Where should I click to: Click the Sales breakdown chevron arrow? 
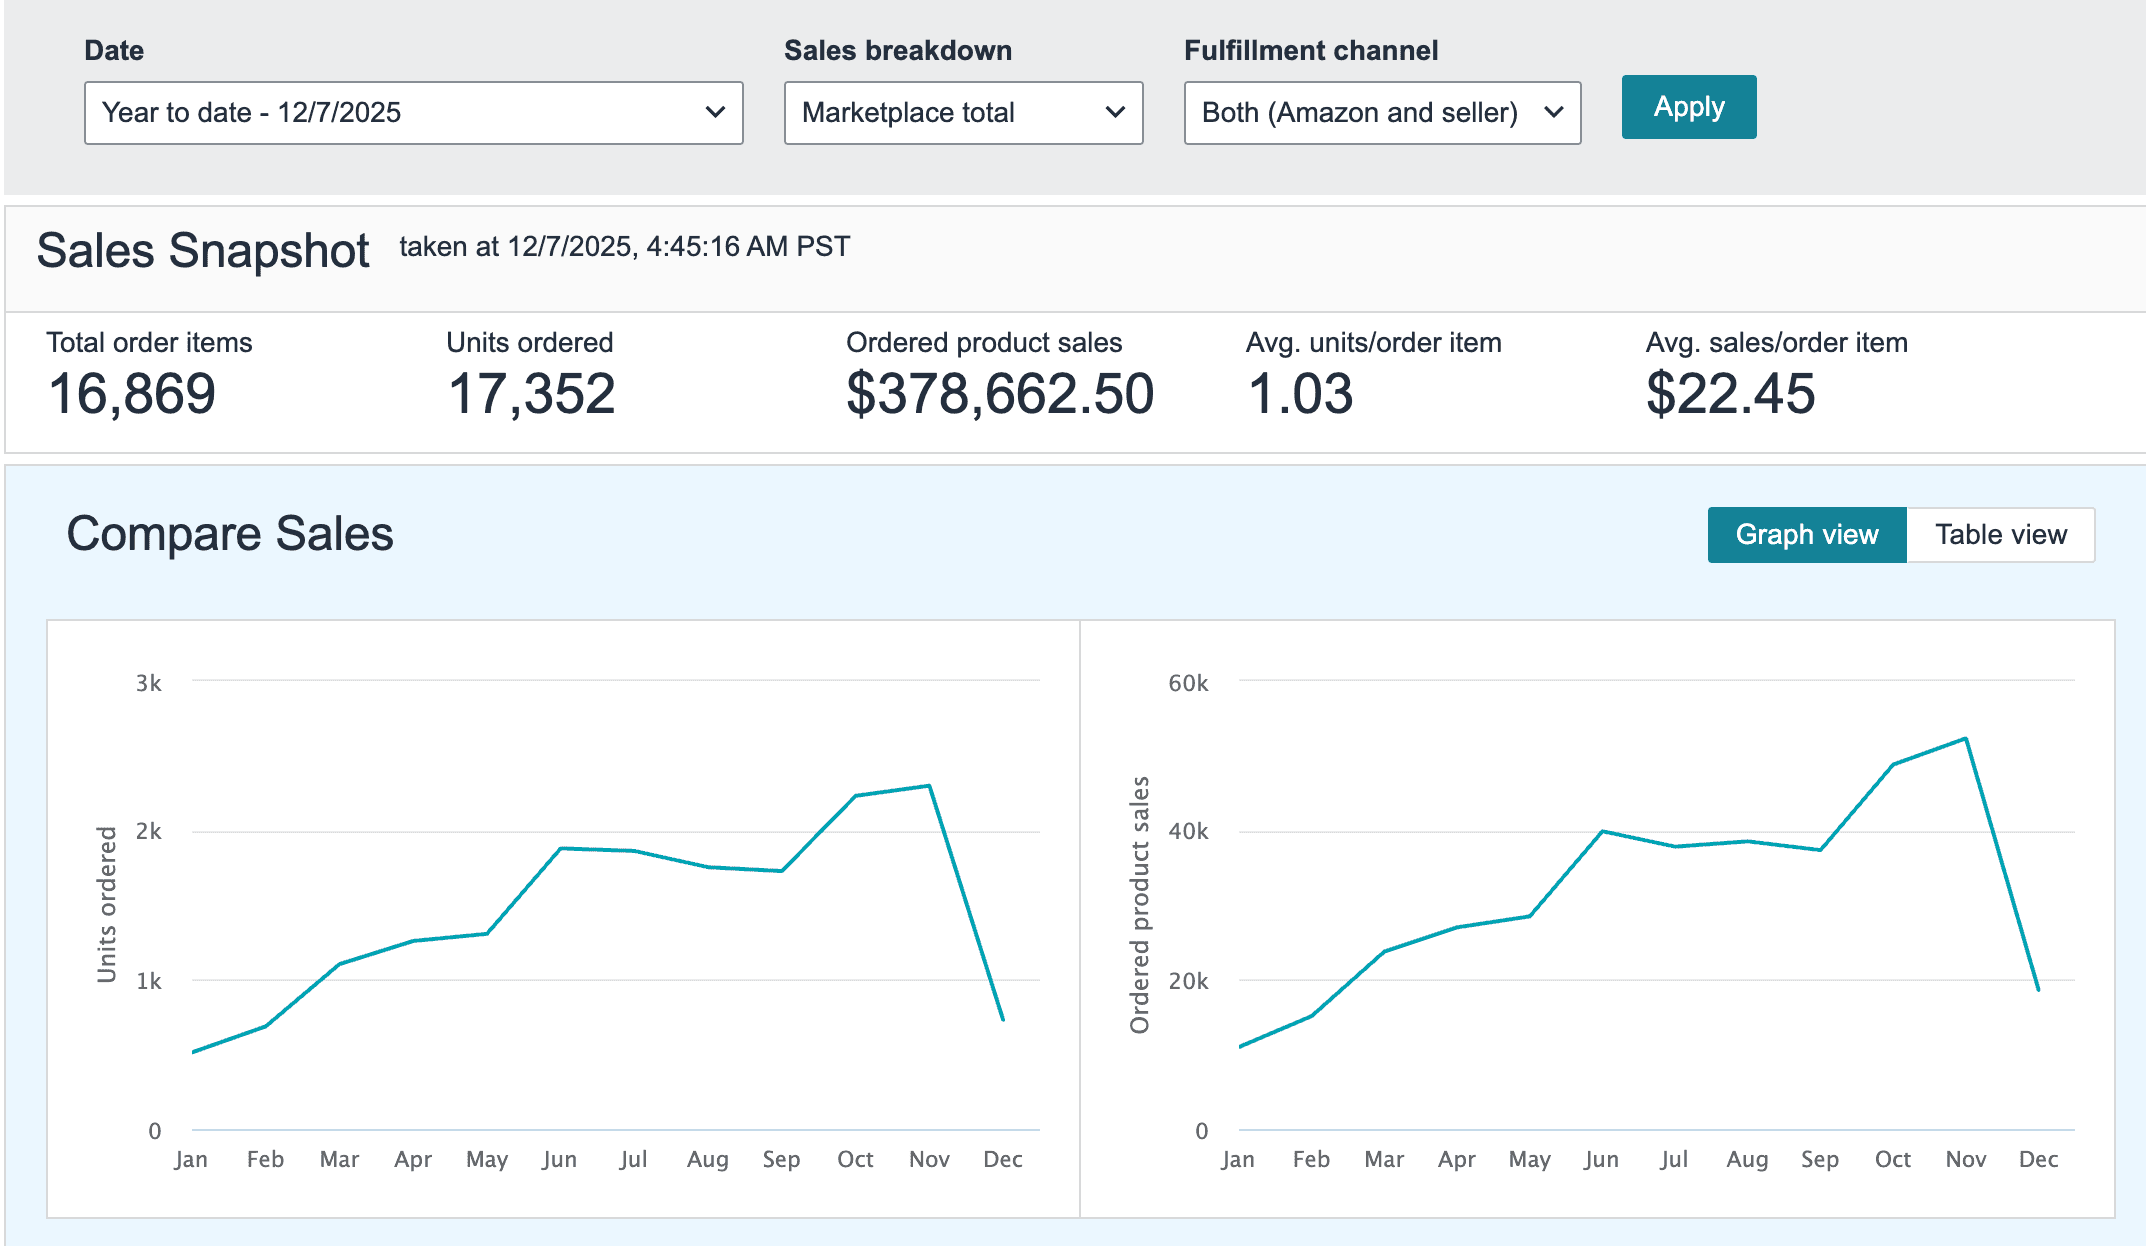(1115, 112)
